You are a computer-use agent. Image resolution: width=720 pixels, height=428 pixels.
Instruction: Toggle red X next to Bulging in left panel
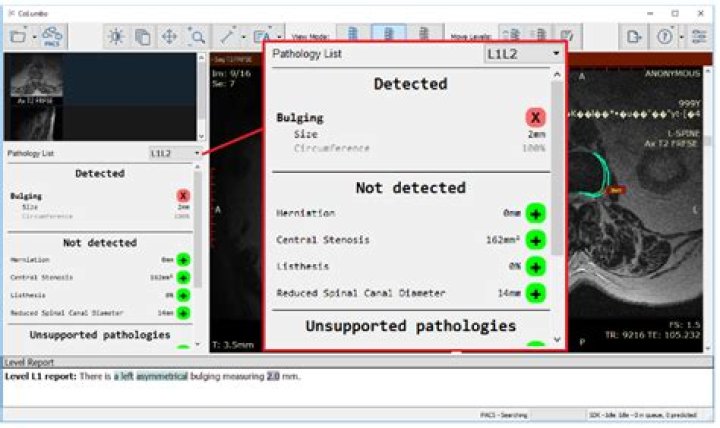(x=183, y=196)
